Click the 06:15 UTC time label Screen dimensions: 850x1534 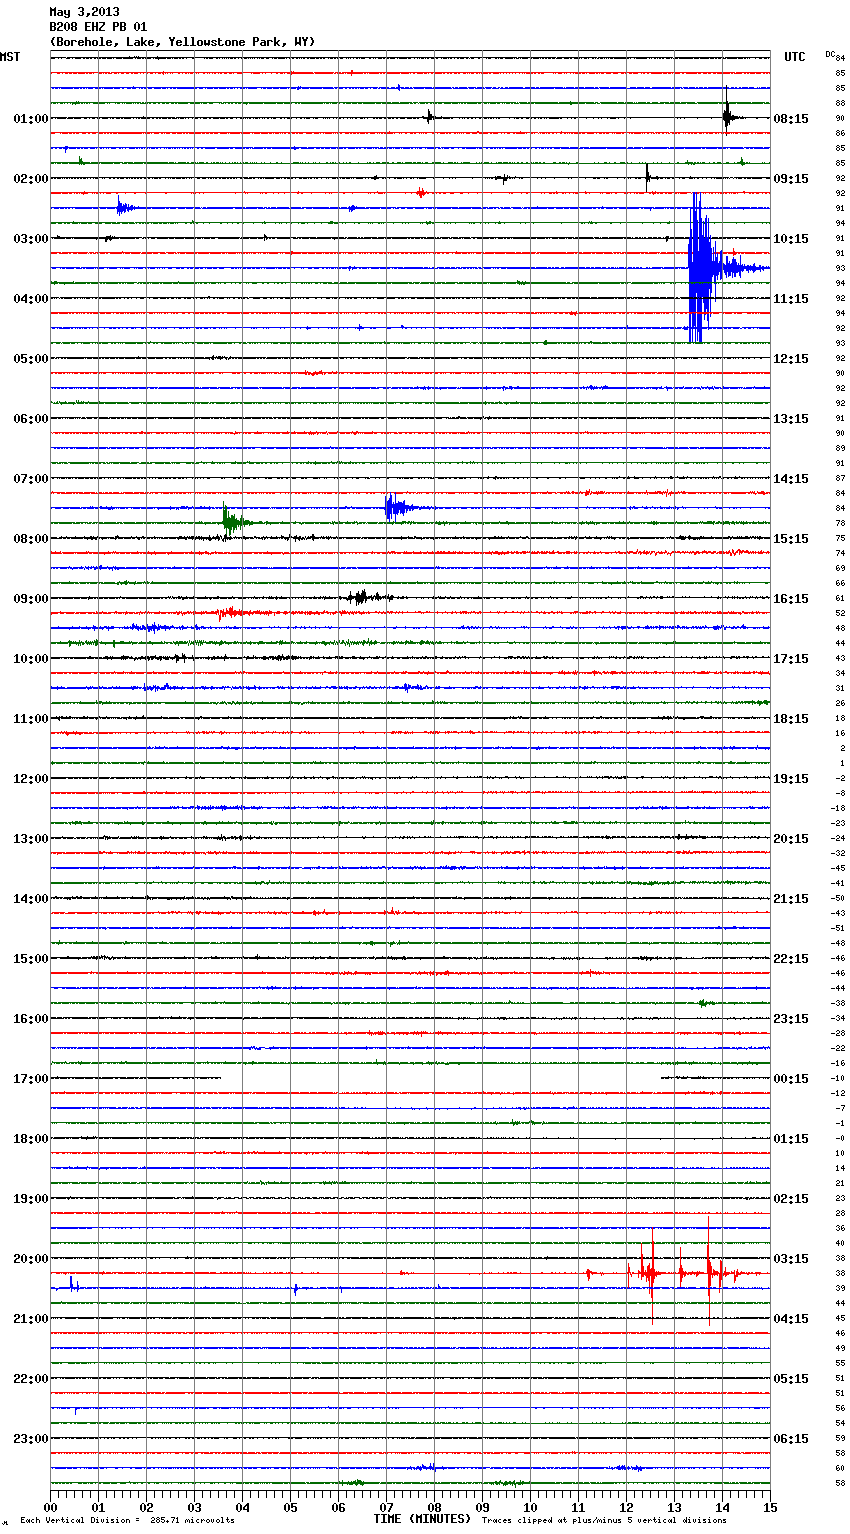click(791, 1438)
